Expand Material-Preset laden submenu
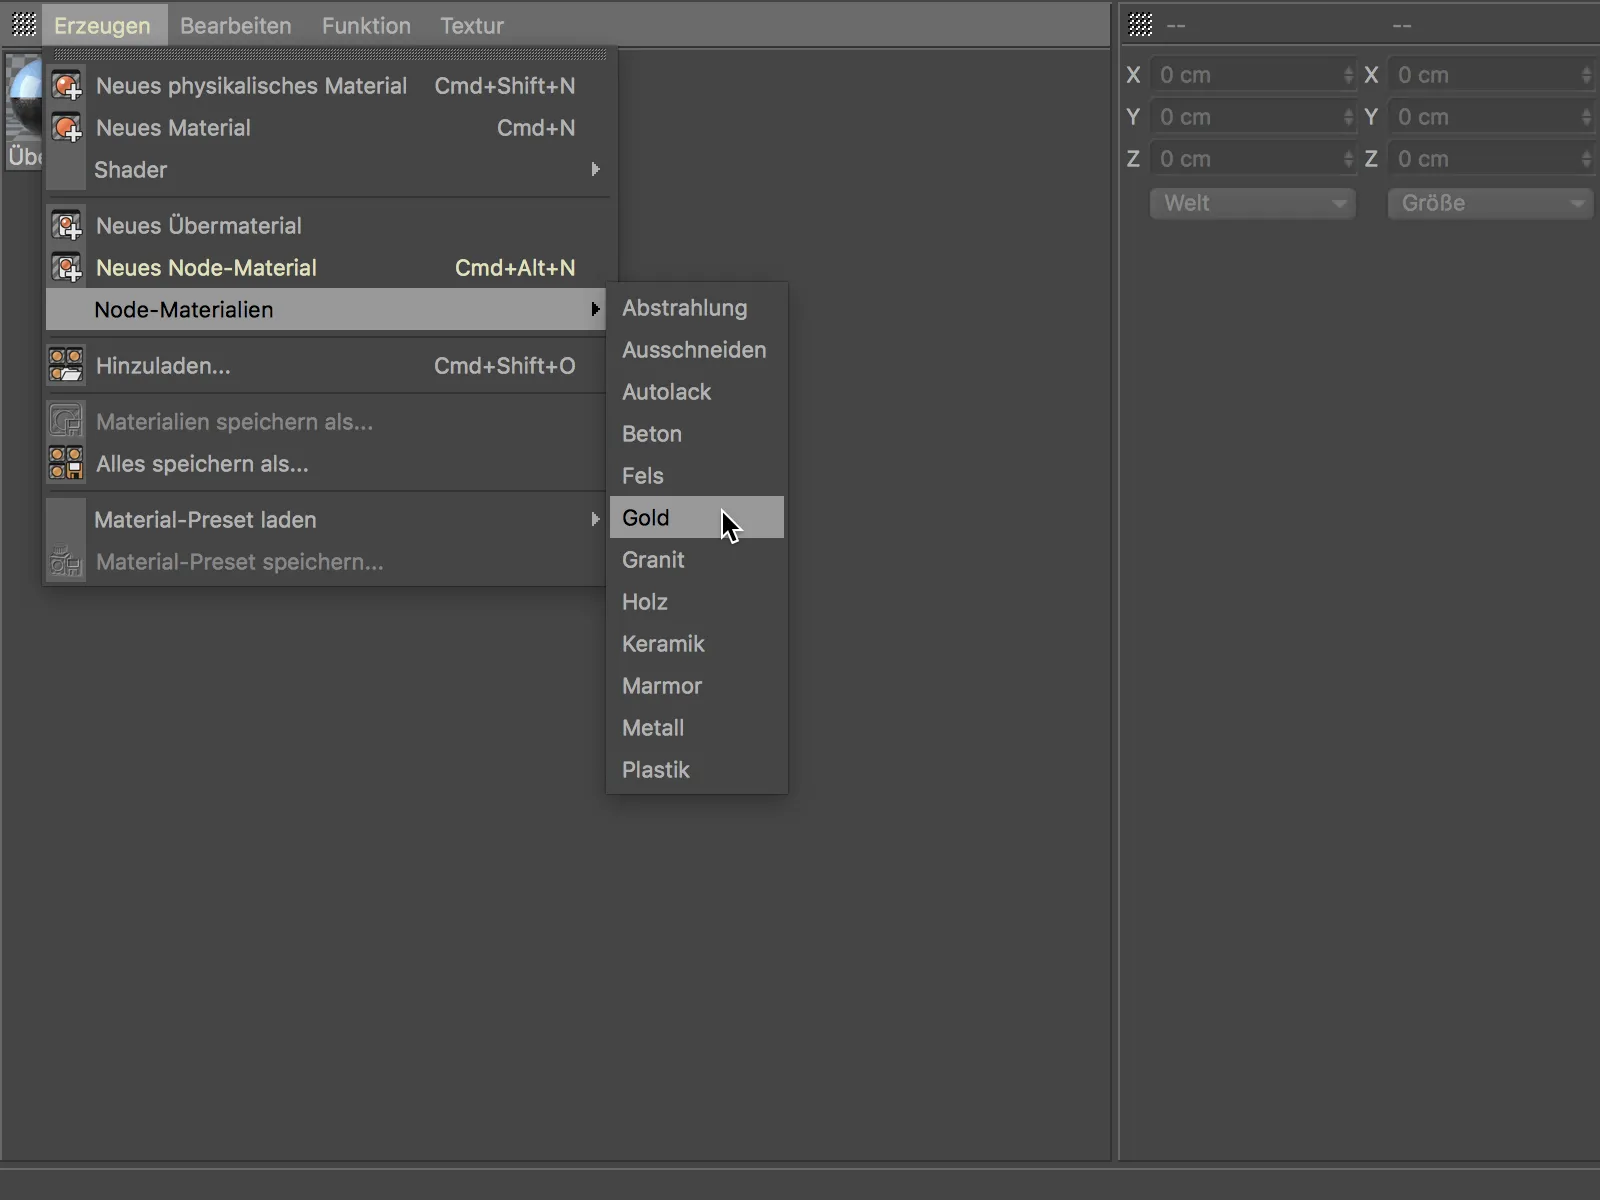This screenshot has height=1200, width=1600. [327, 520]
